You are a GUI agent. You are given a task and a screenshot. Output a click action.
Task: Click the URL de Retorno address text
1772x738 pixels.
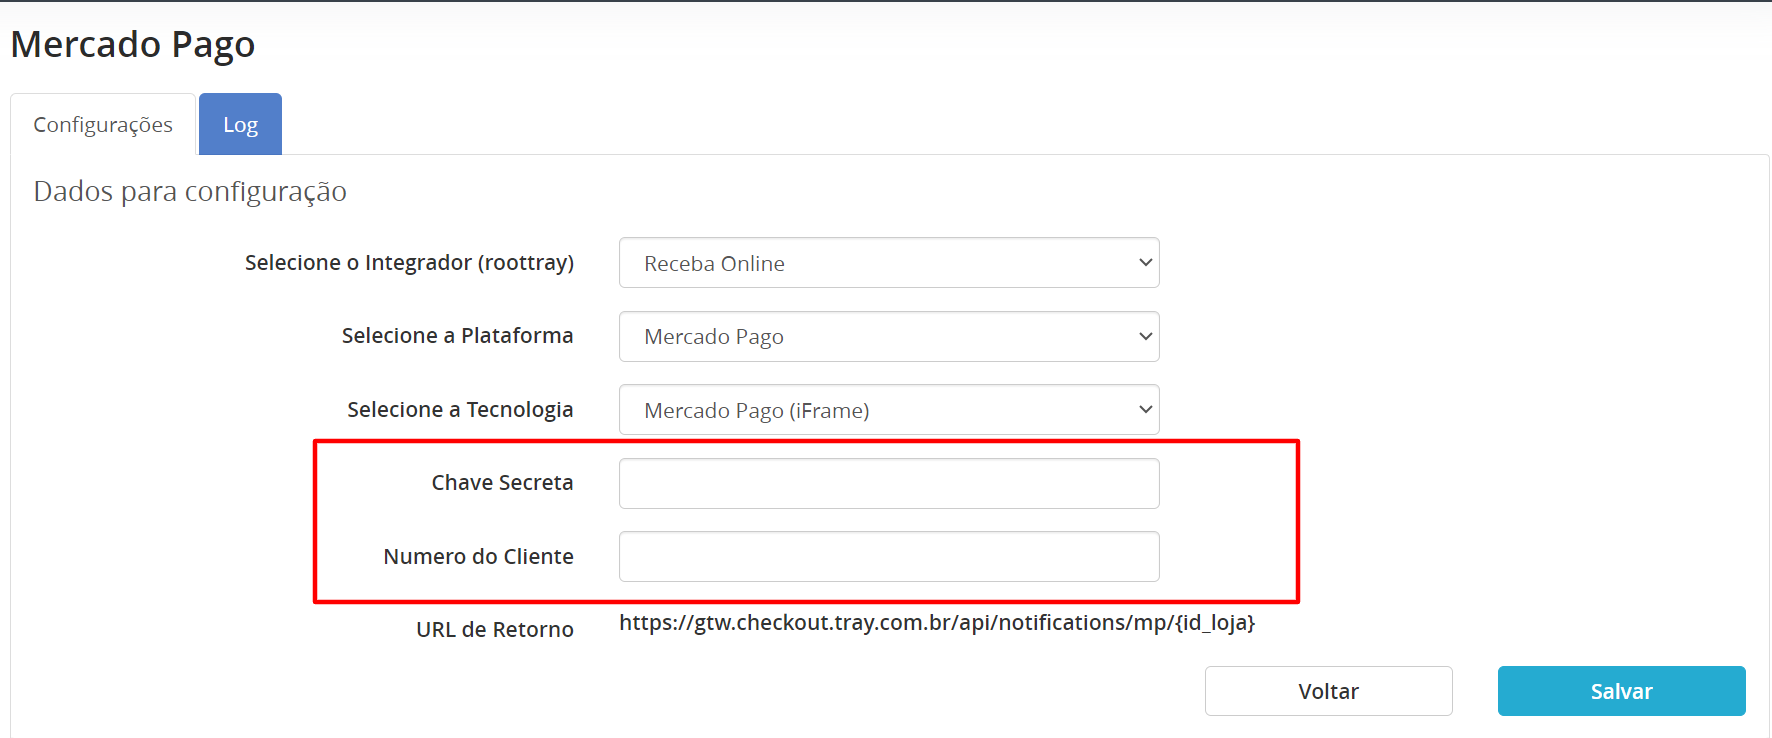(x=937, y=623)
